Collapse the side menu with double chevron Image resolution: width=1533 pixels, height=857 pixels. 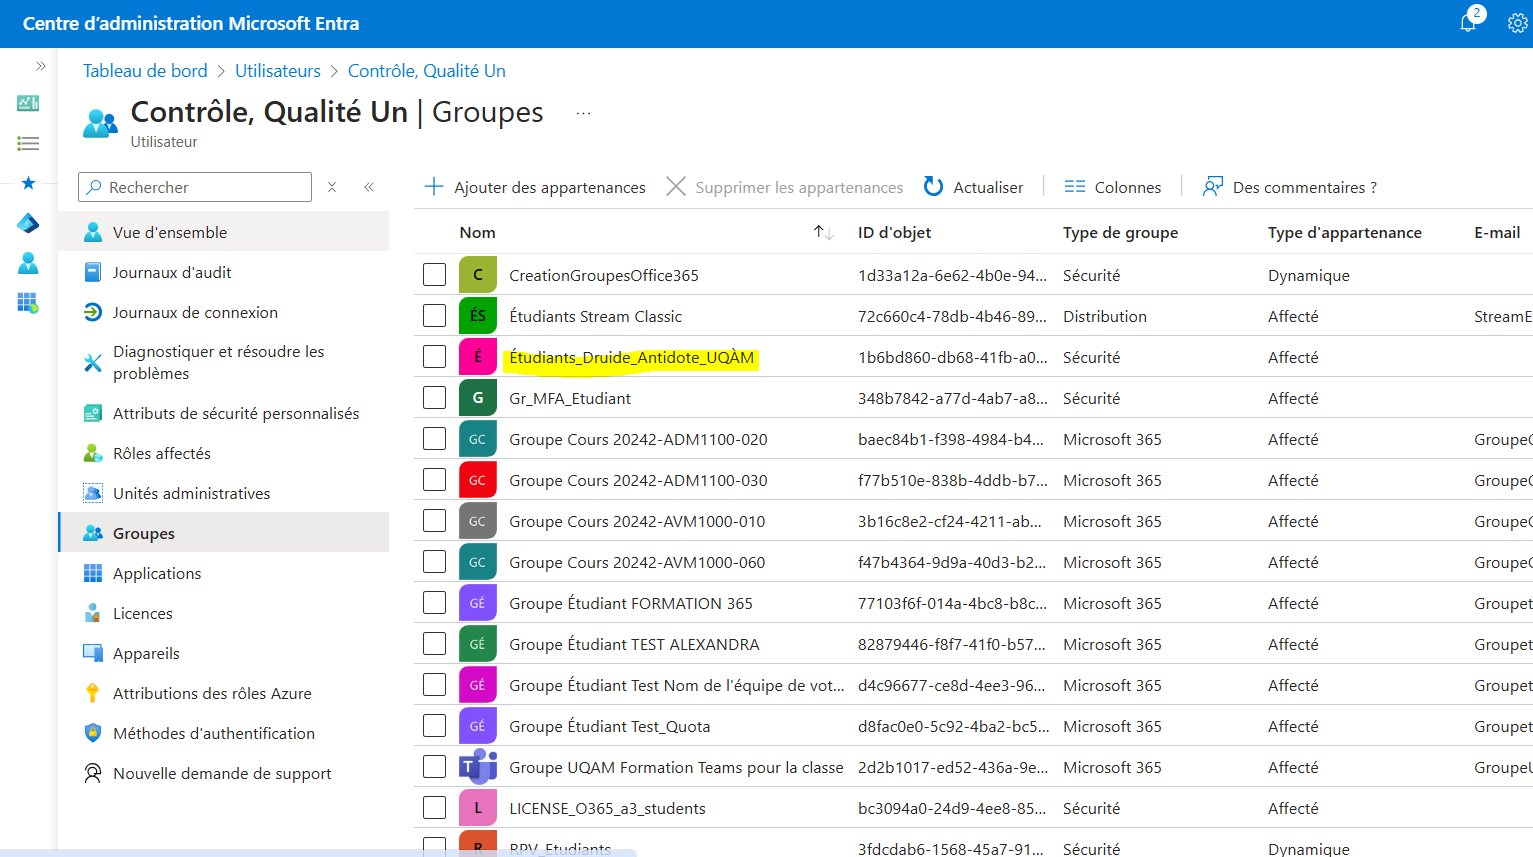click(x=369, y=187)
